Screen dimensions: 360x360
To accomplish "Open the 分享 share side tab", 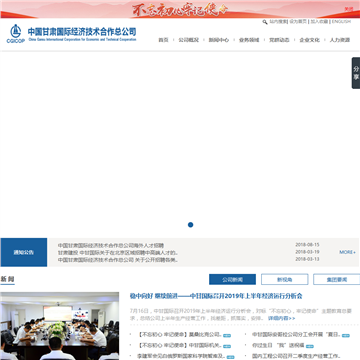I will tap(356, 73).
